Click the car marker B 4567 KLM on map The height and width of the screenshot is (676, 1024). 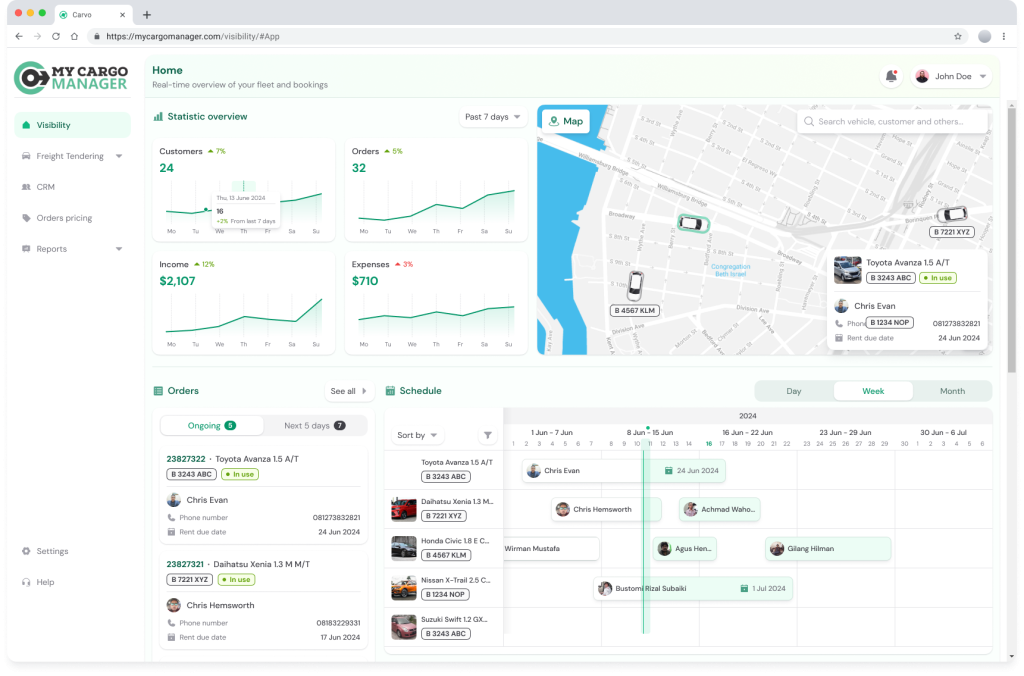[635, 286]
